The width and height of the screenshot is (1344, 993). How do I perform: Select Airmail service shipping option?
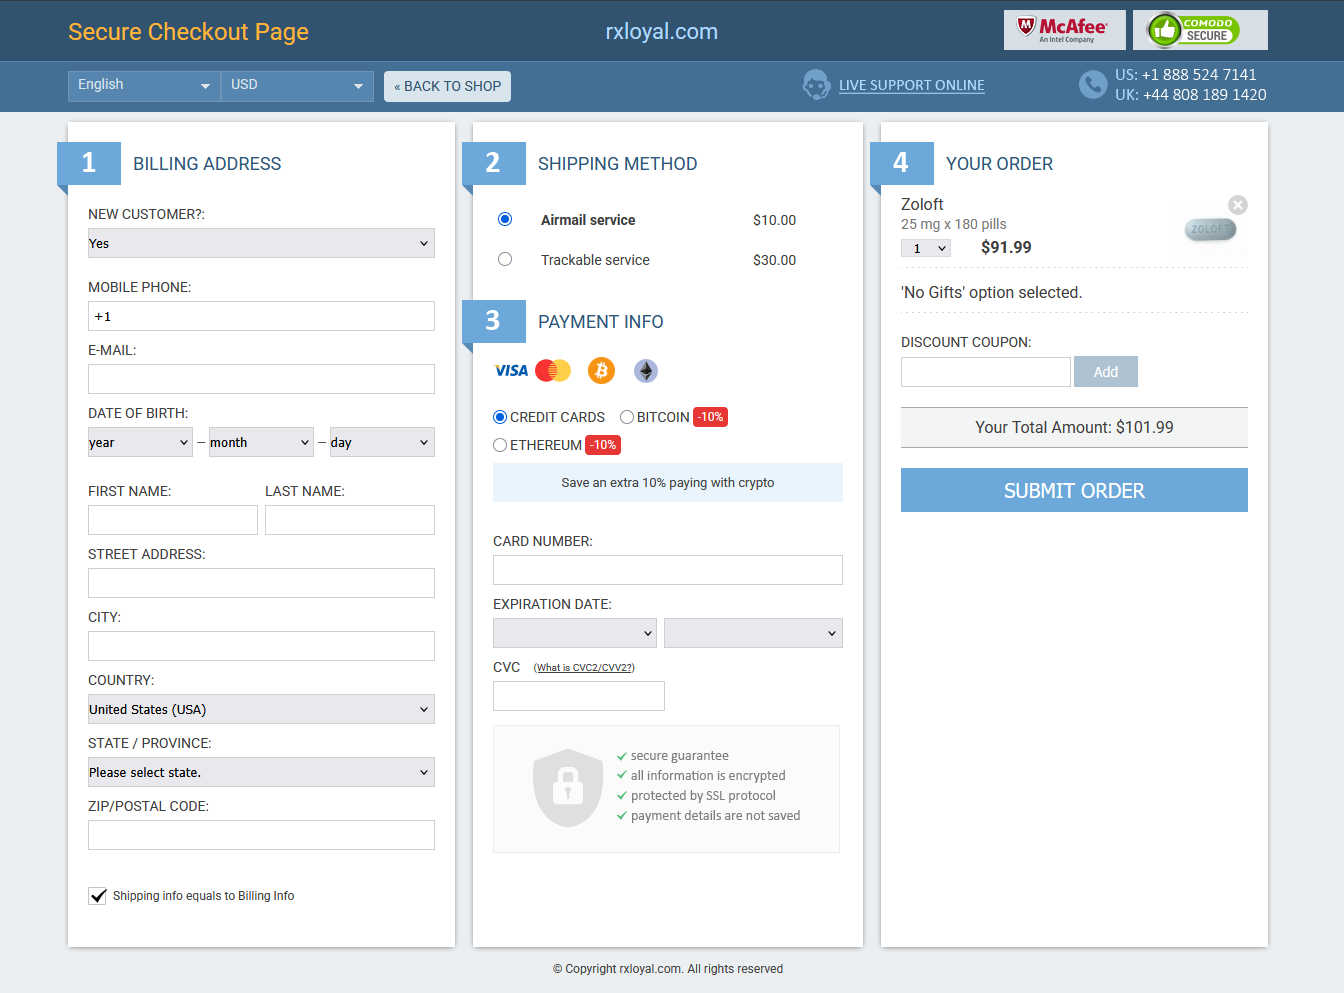tap(505, 219)
